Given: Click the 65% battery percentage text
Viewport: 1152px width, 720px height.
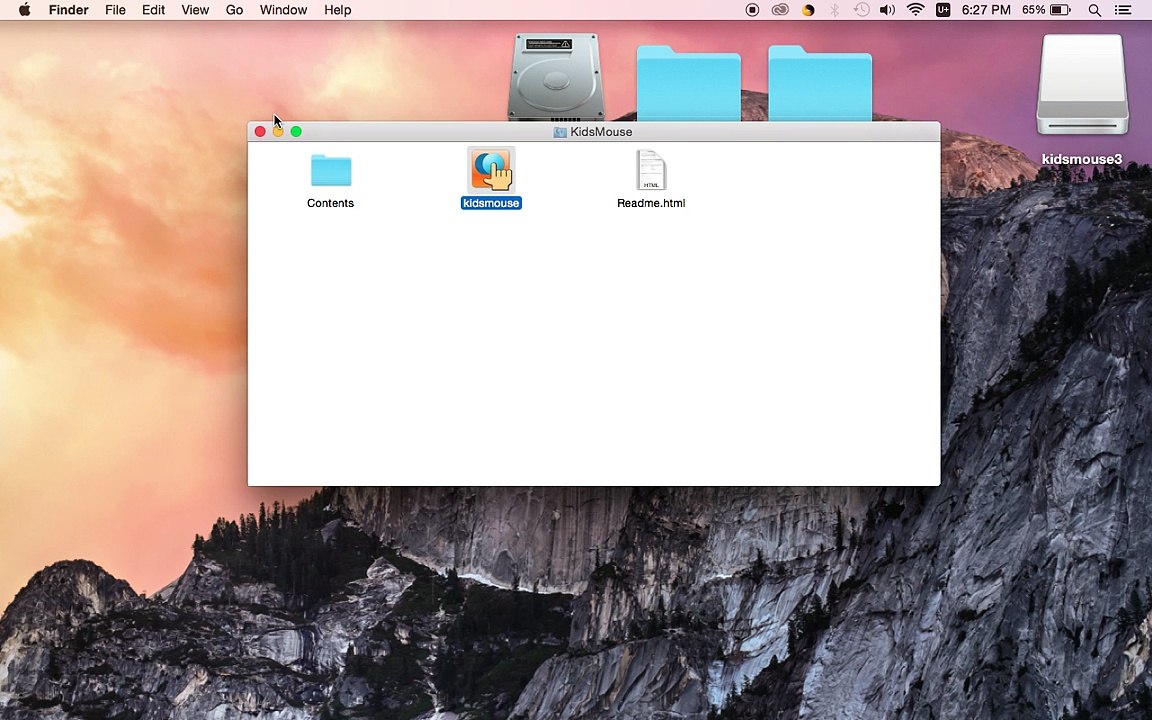Looking at the screenshot, I should pos(1033,10).
